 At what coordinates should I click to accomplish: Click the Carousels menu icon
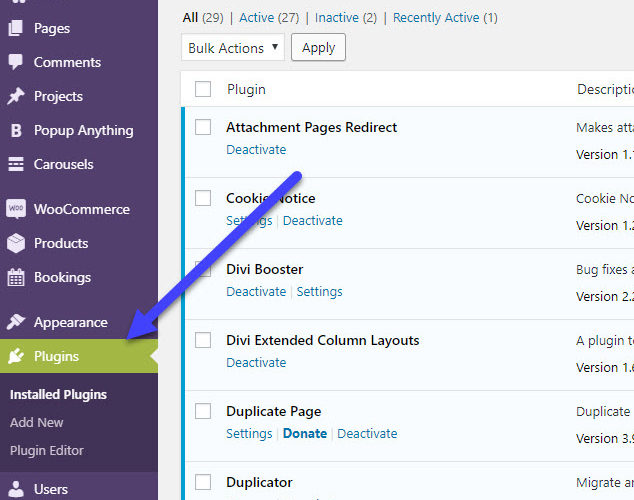click(15, 164)
